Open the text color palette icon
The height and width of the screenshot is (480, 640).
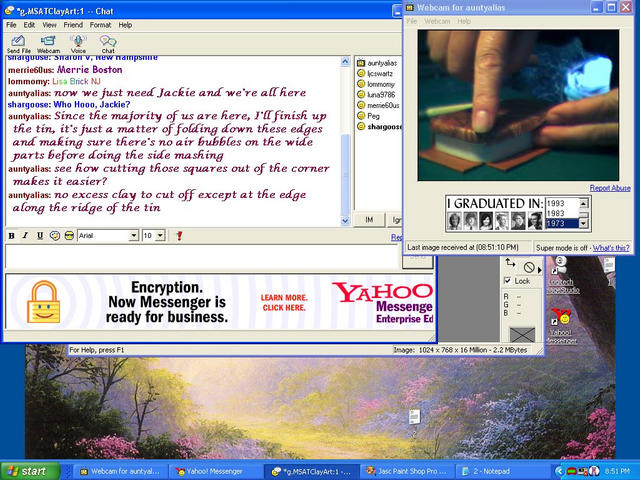pyautogui.click(x=55, y=236)
